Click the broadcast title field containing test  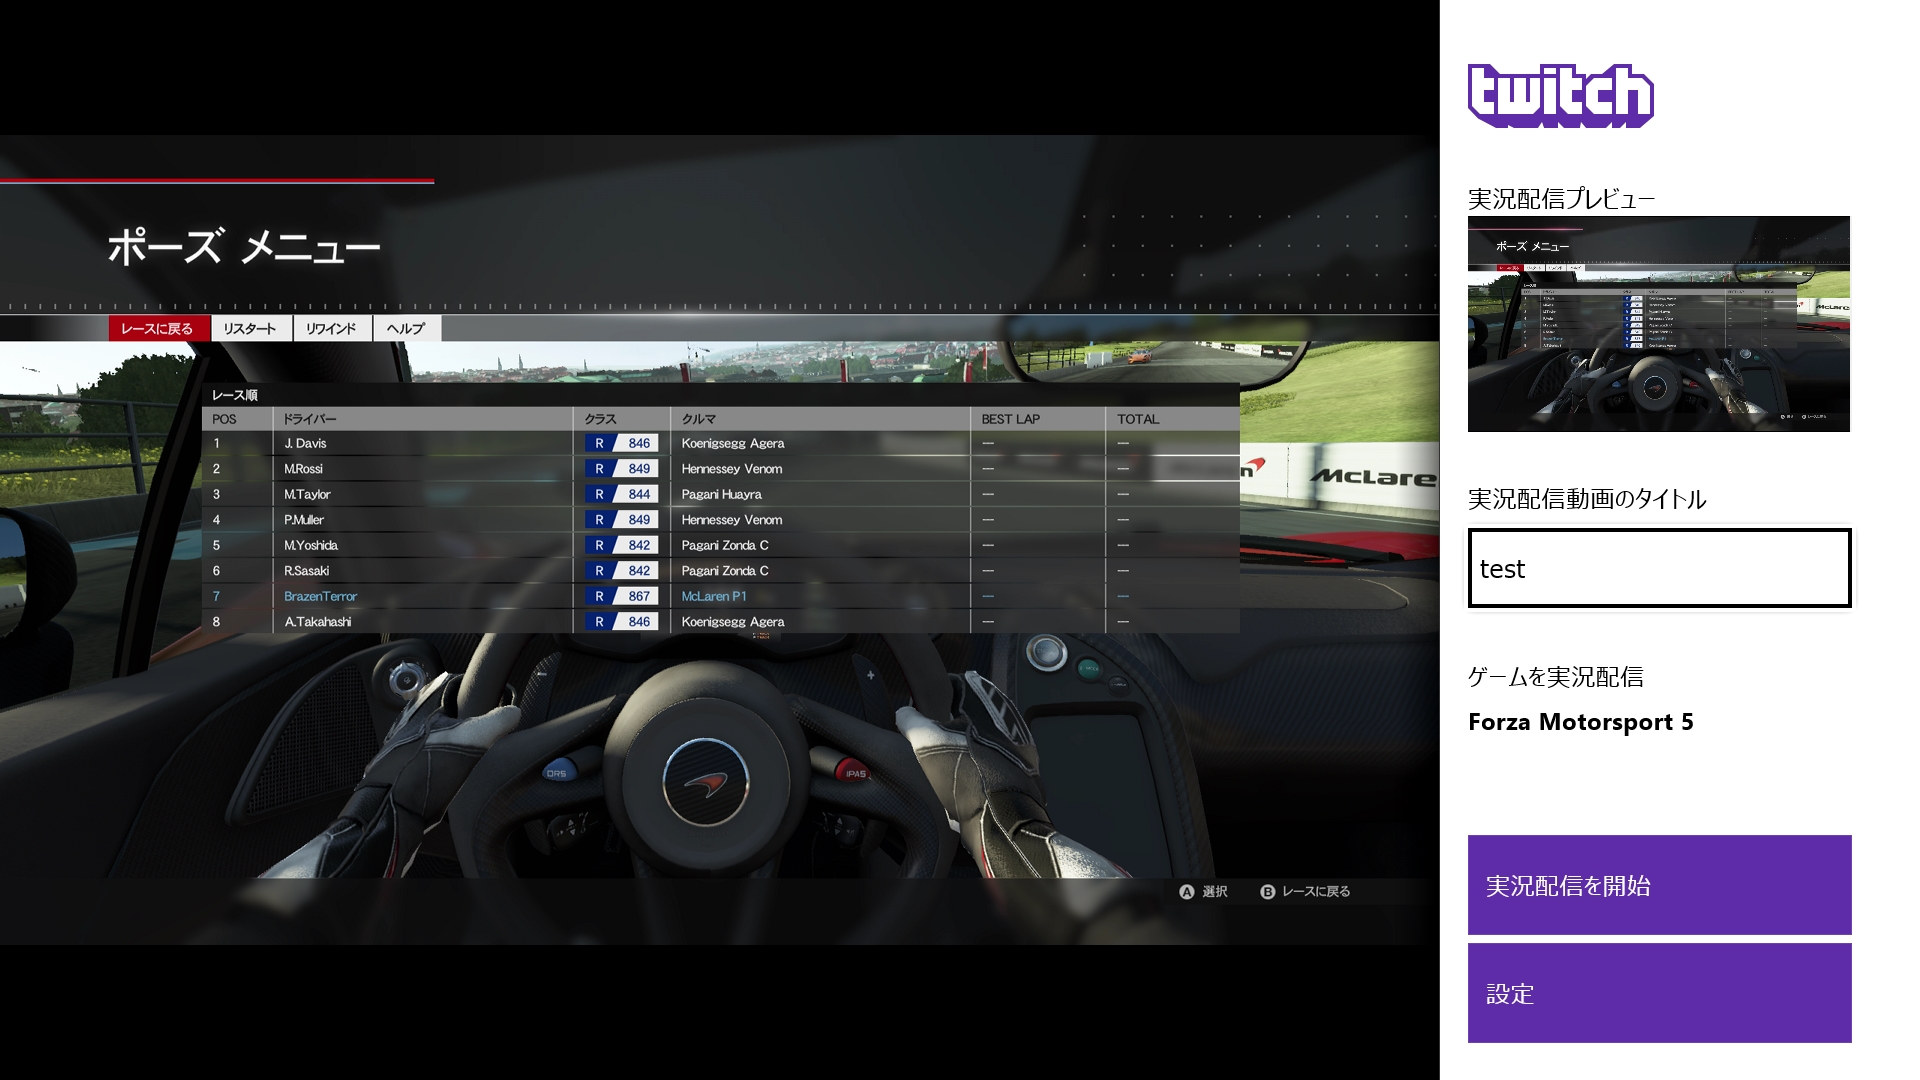pyautogui.click(x=1659, y=568)
